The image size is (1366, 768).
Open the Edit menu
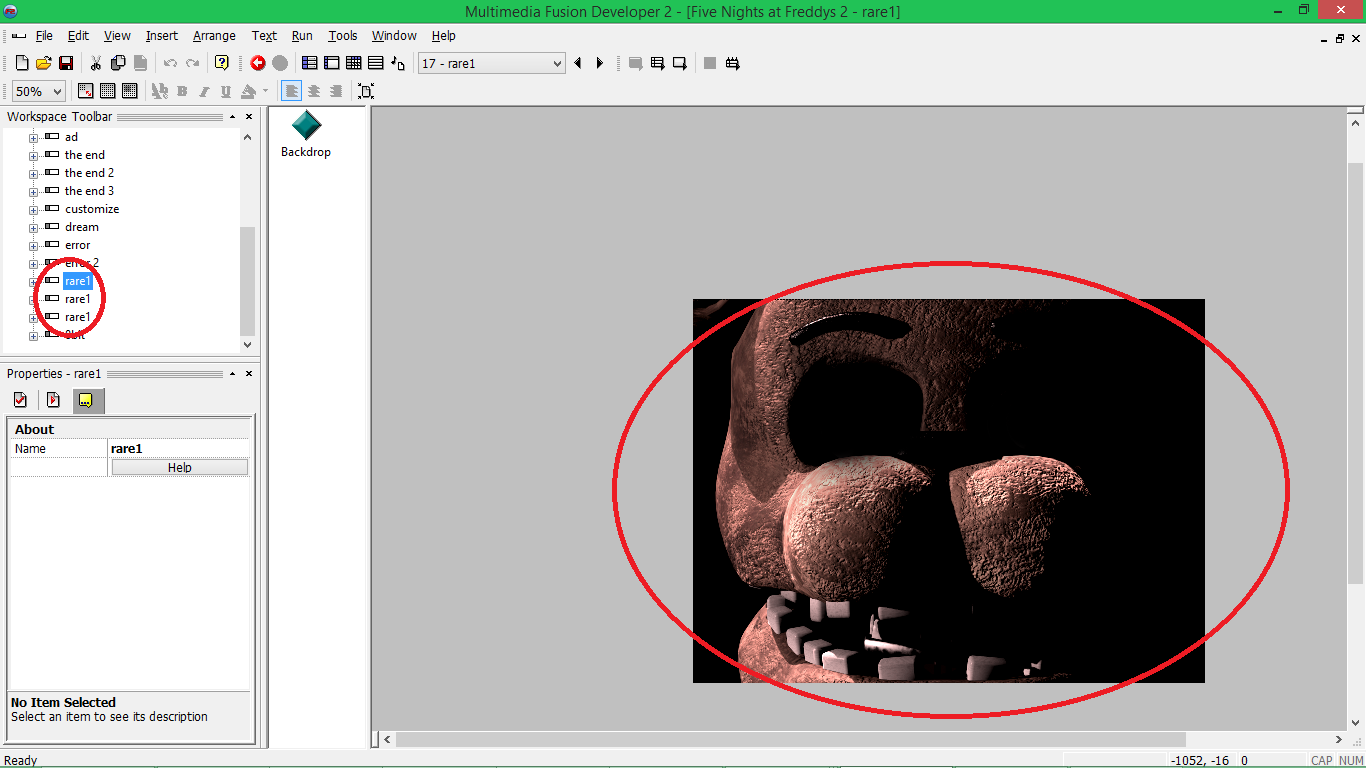click(78, 35)
